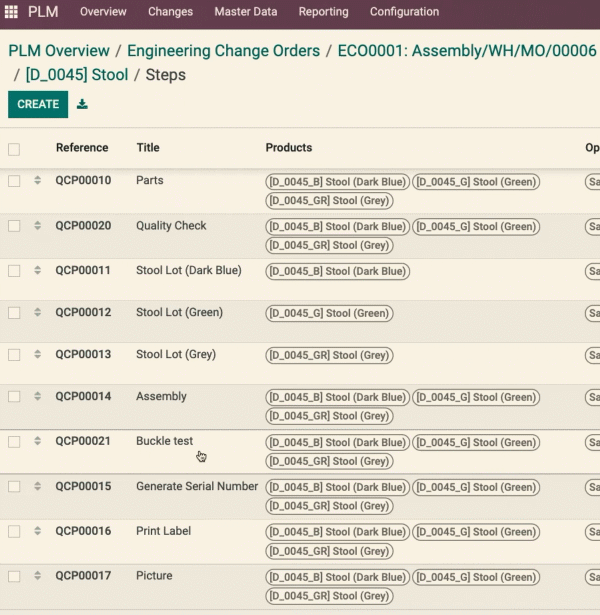The image size is (600, 615).
Task: Navigate to Engineering Change Orders breadcrumb
Action: coord(224,51)
